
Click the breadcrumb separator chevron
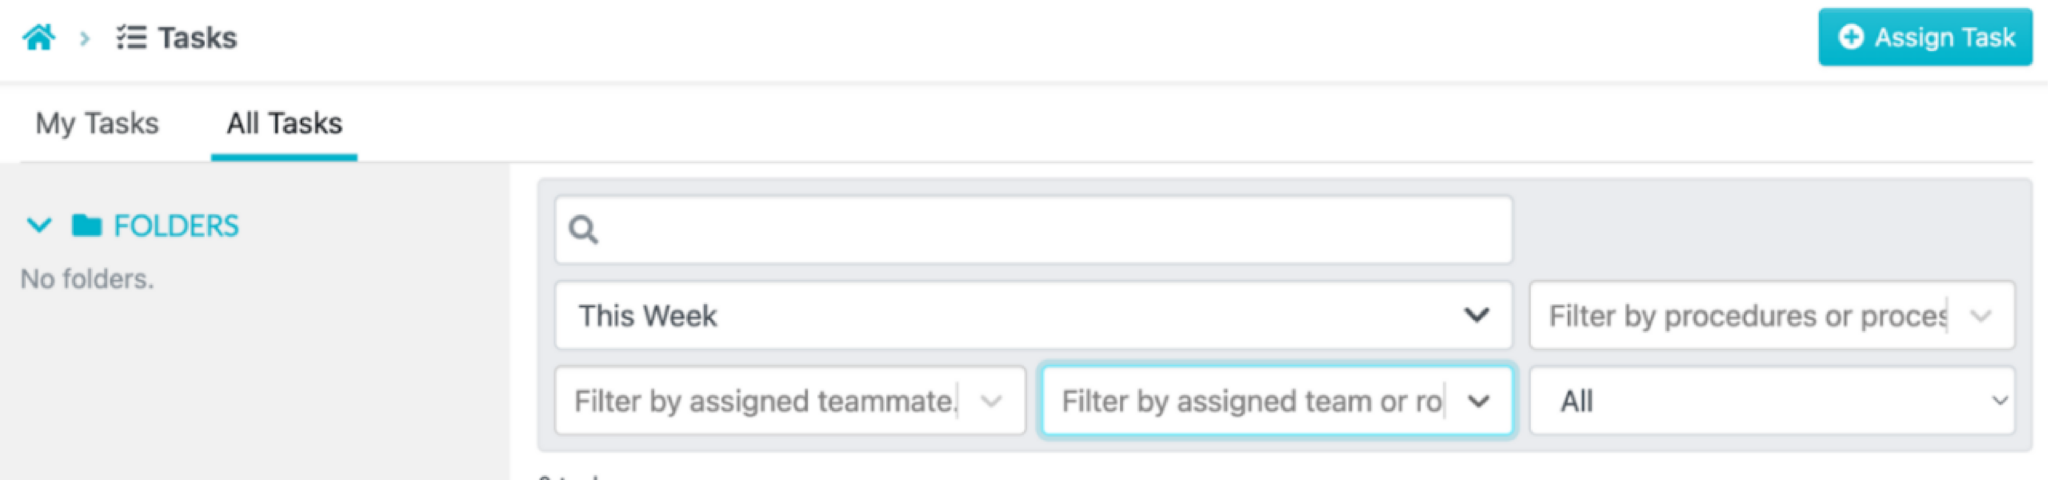coord(85,38)
